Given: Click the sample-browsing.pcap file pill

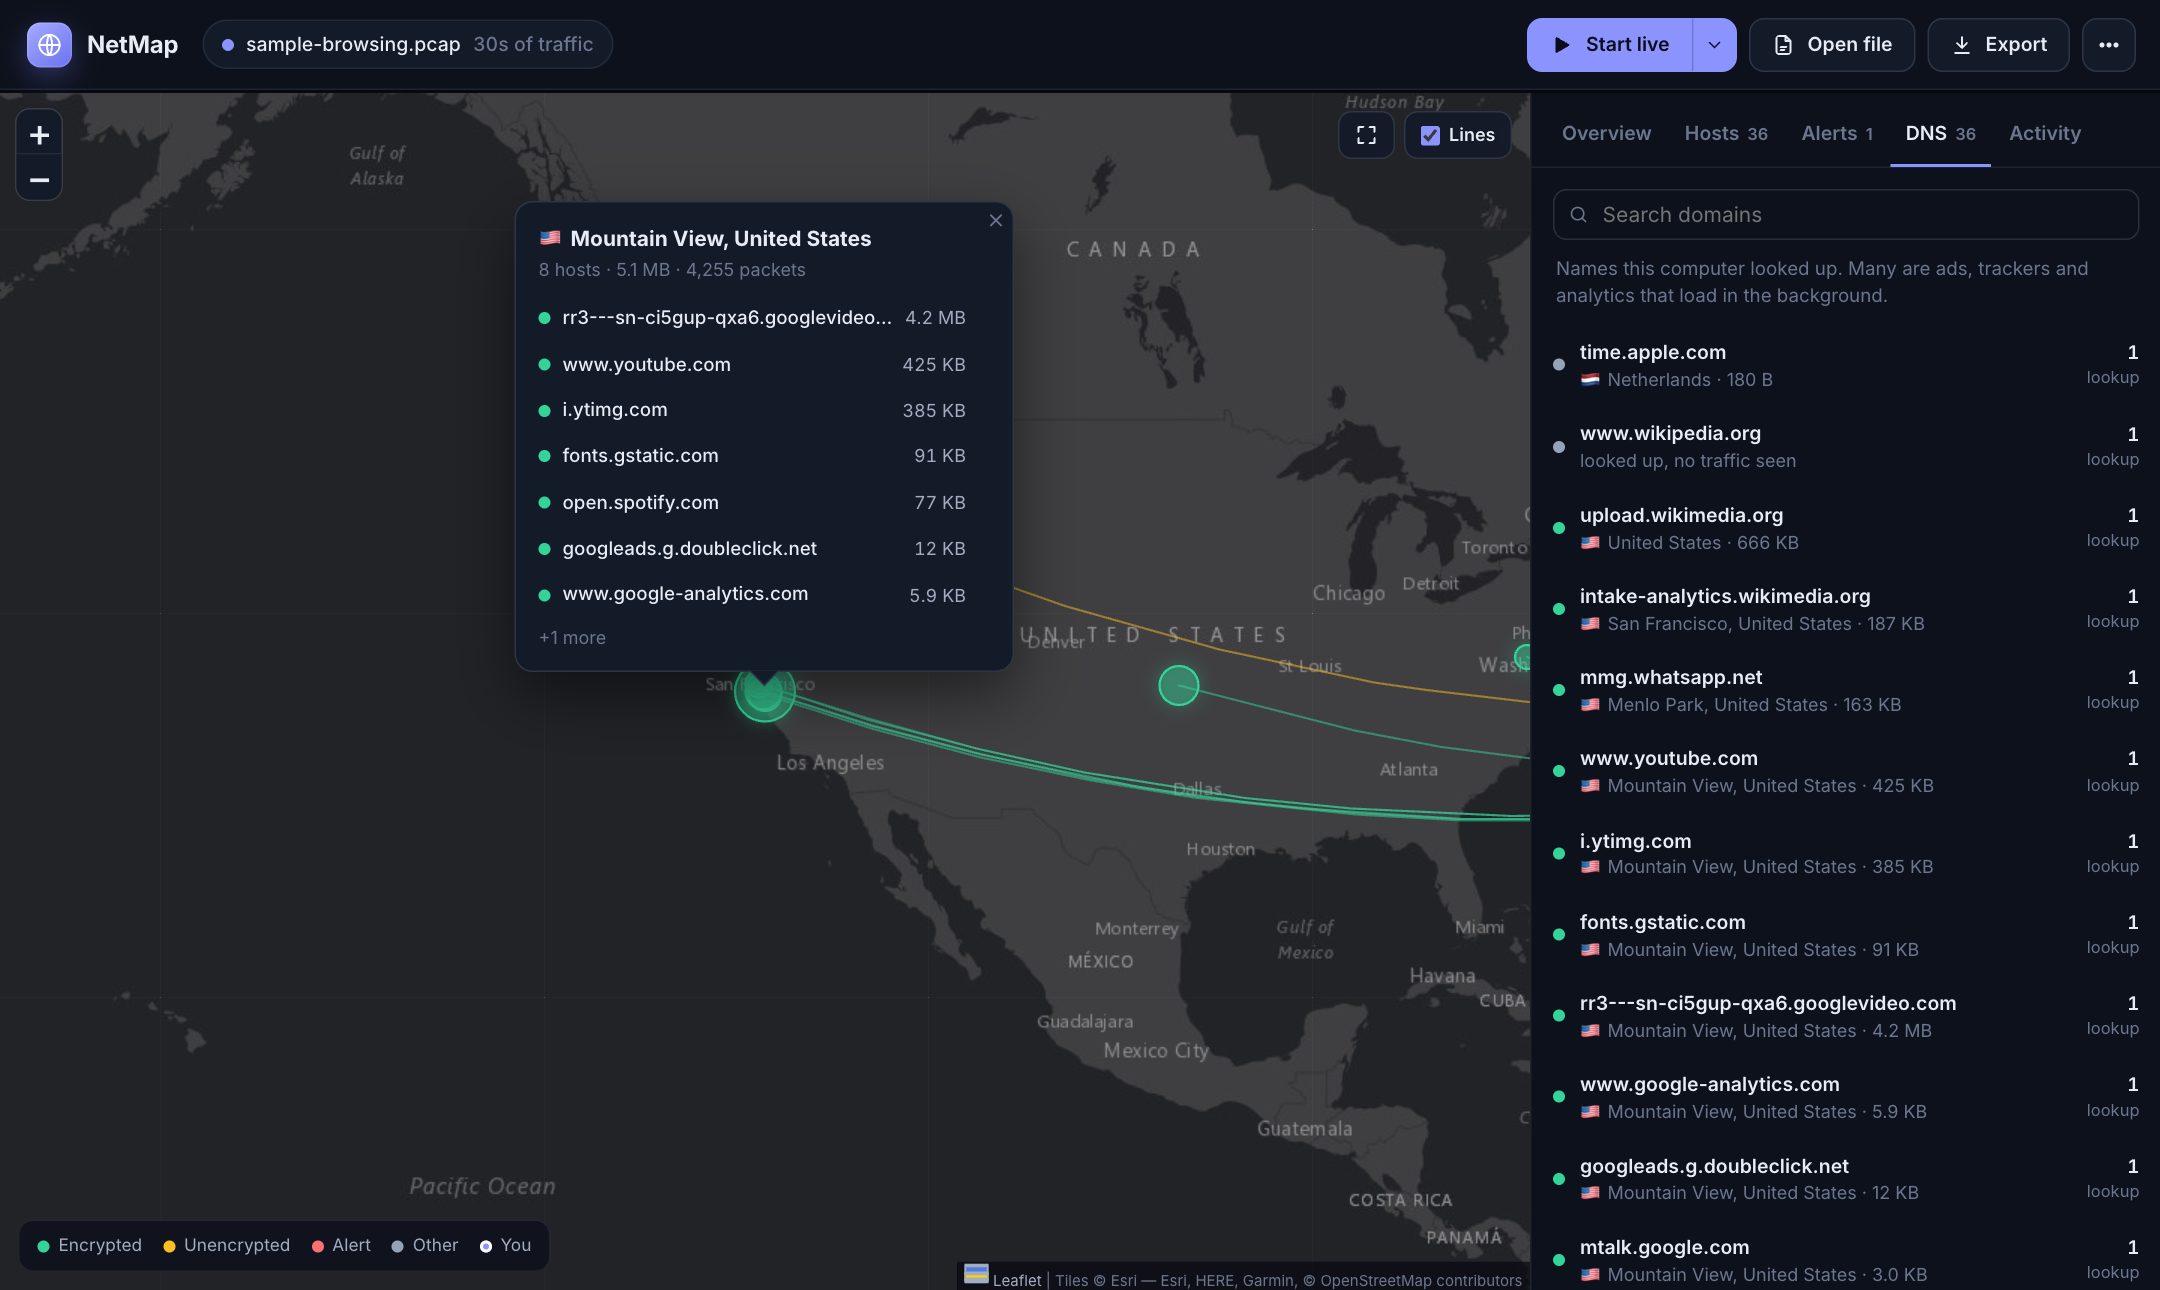Looking at the screenshot, I should point(408,45).
